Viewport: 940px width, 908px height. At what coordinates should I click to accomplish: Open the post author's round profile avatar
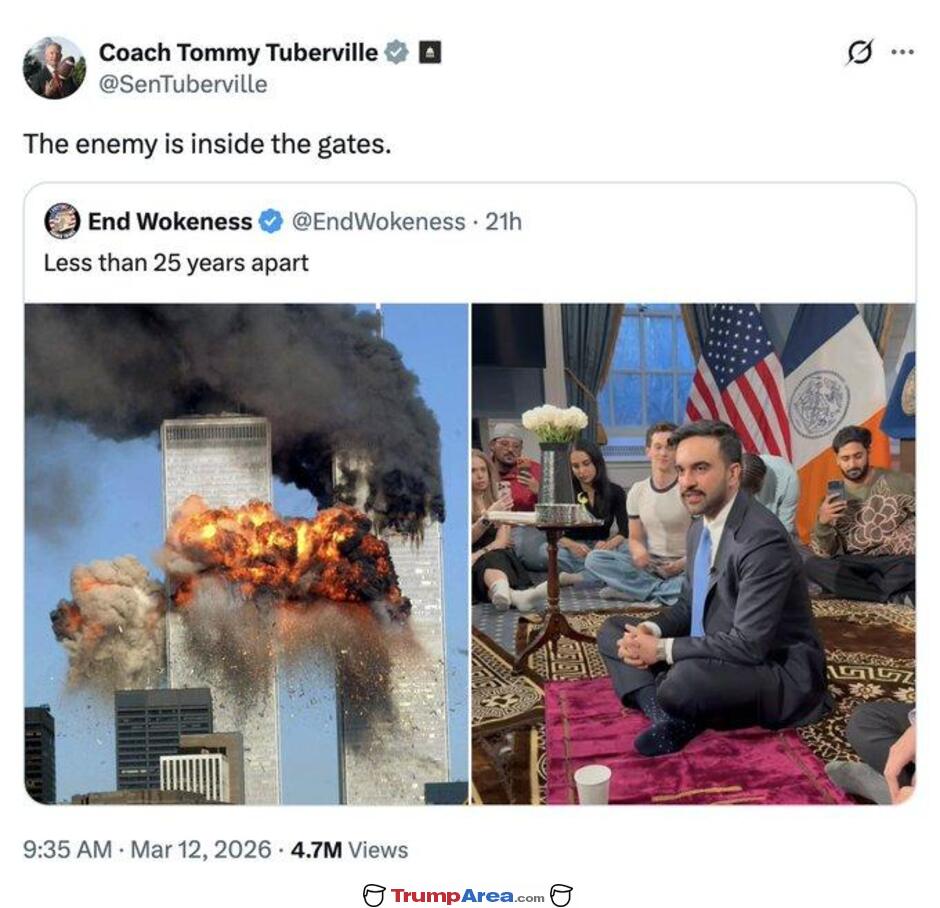54,68
